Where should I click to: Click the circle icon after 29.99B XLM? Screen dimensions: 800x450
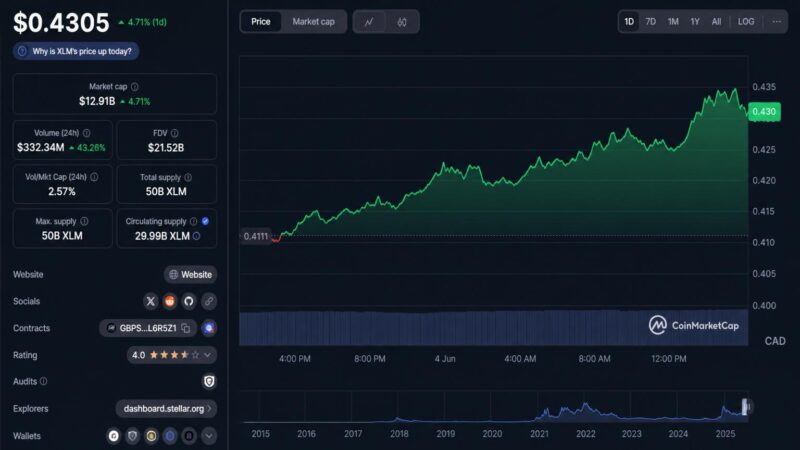(x=196, y=236)
